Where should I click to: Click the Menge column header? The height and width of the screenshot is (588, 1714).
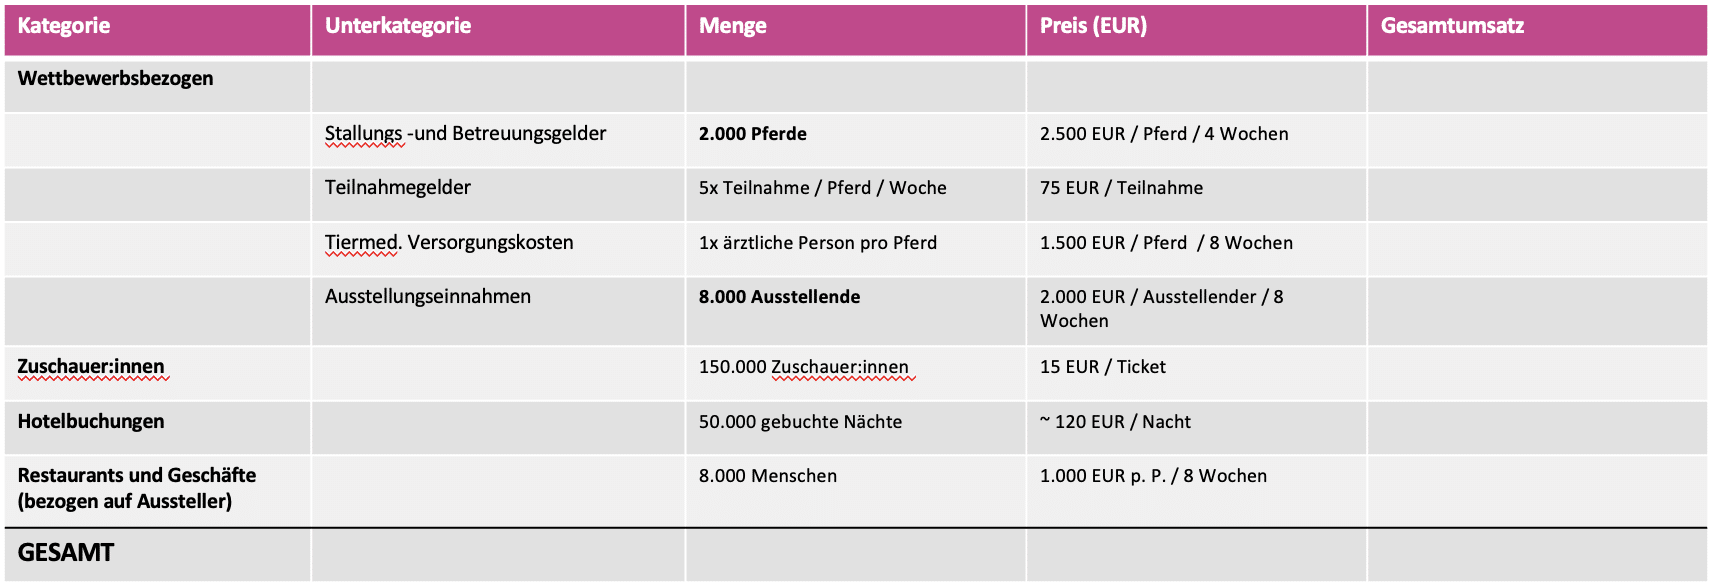[856, 30]
